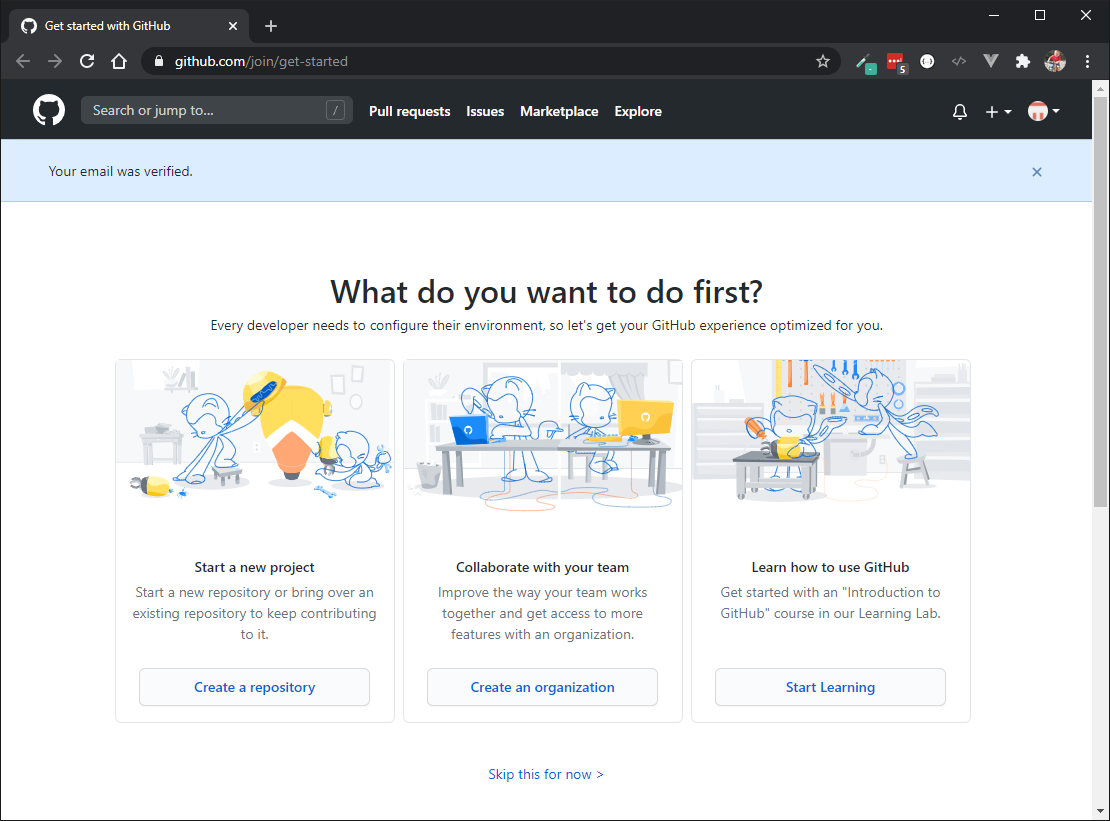
Task: Click the browser back arrow
Action: click(x=23, y=62)
